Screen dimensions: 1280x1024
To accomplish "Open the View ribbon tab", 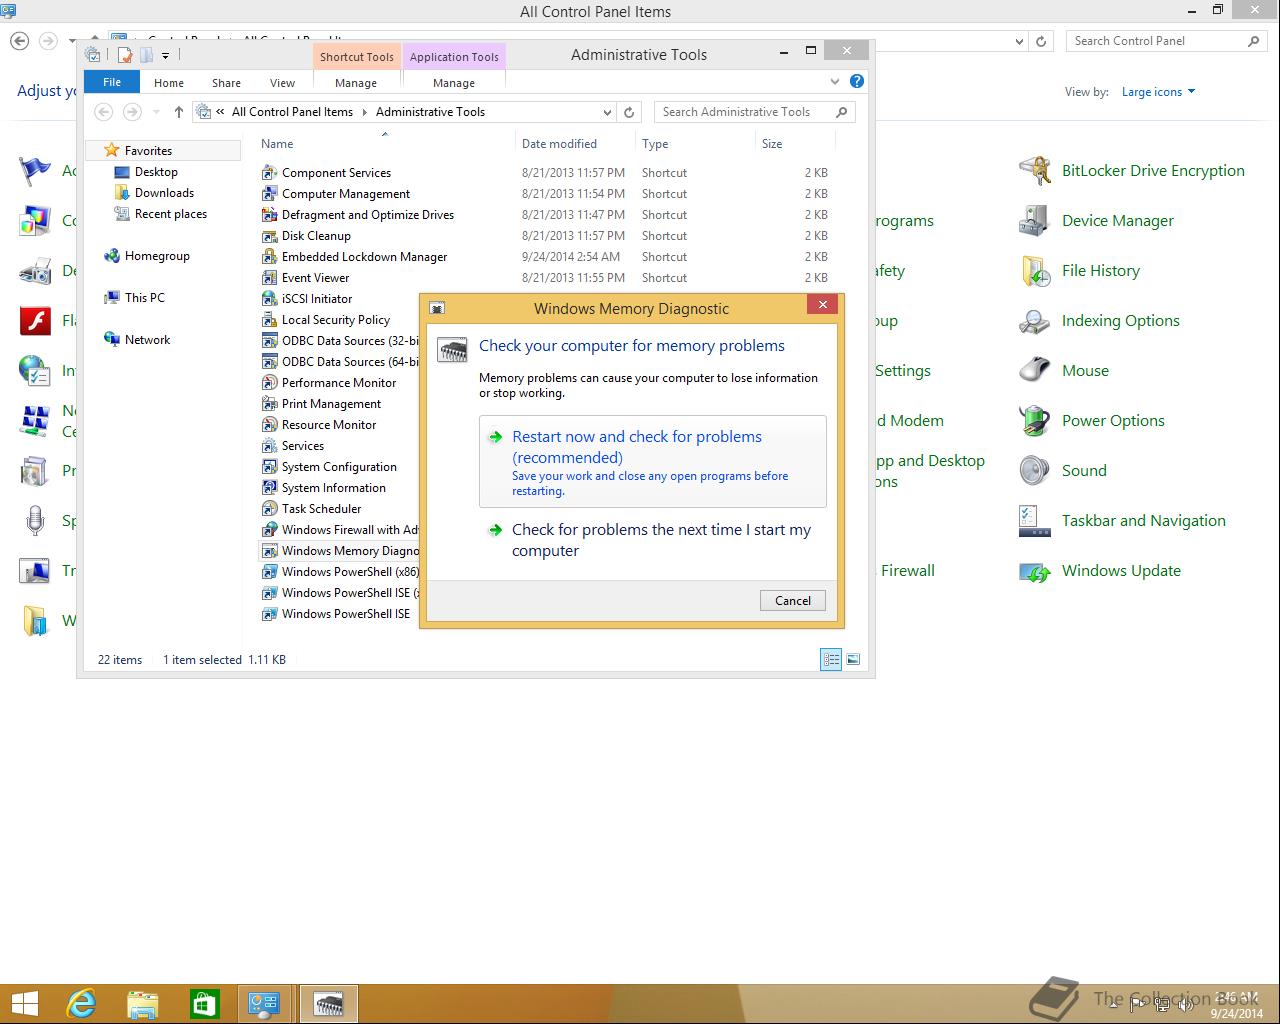I will 282,83.
